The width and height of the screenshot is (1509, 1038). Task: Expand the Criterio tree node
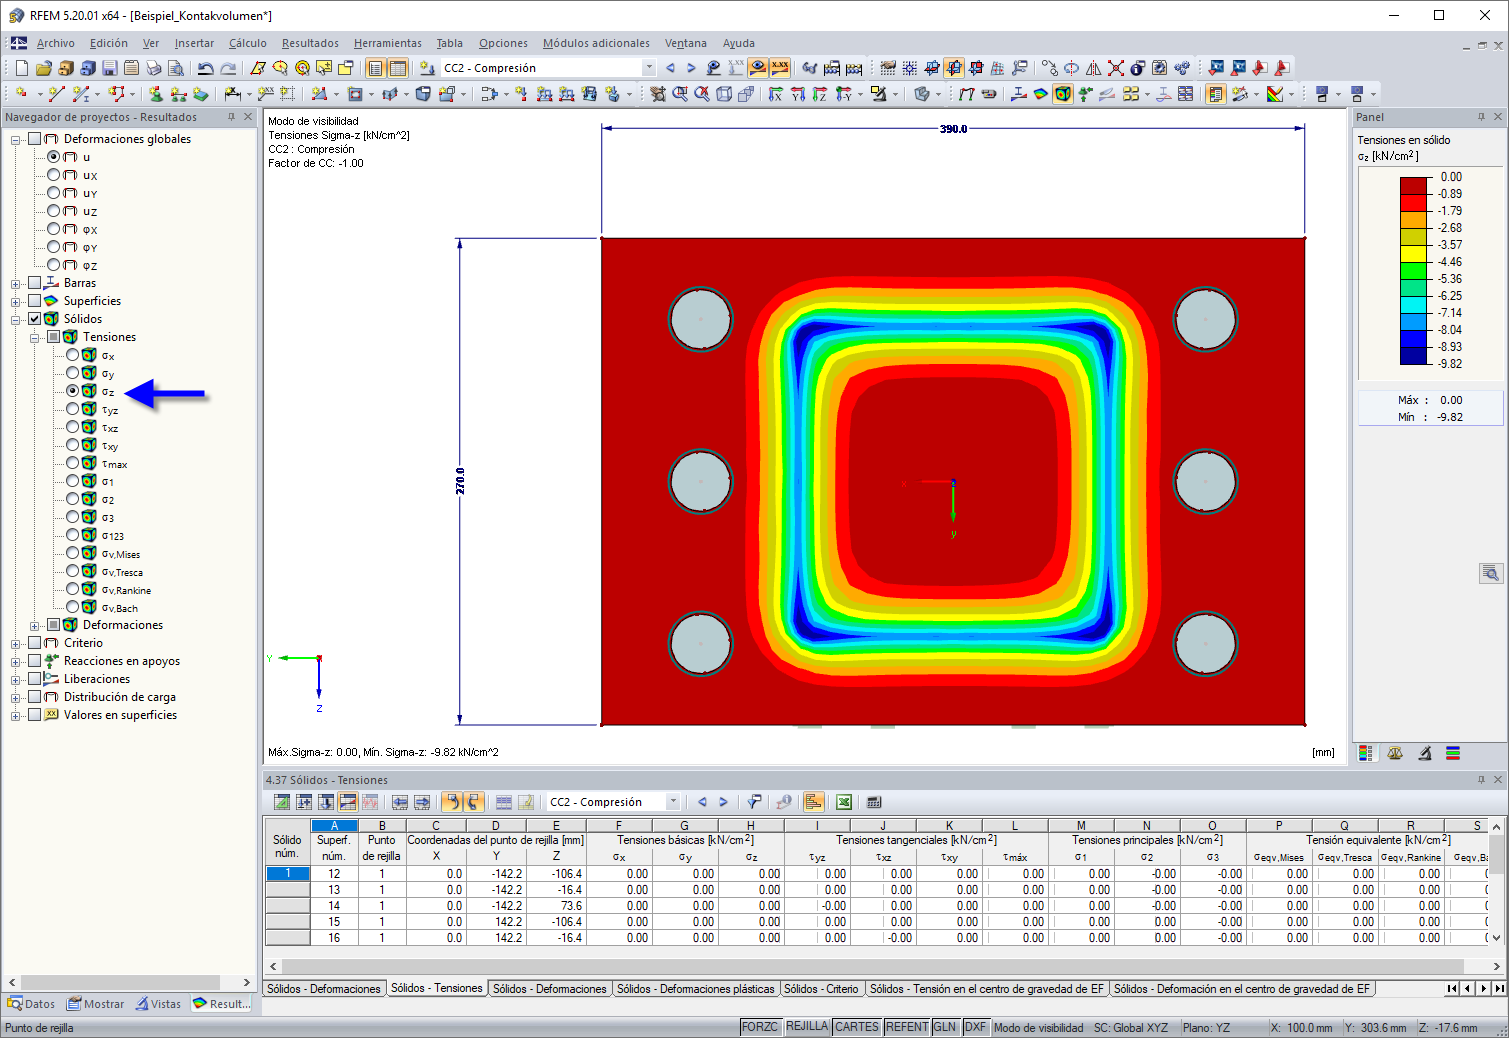[x=16, y=644]
